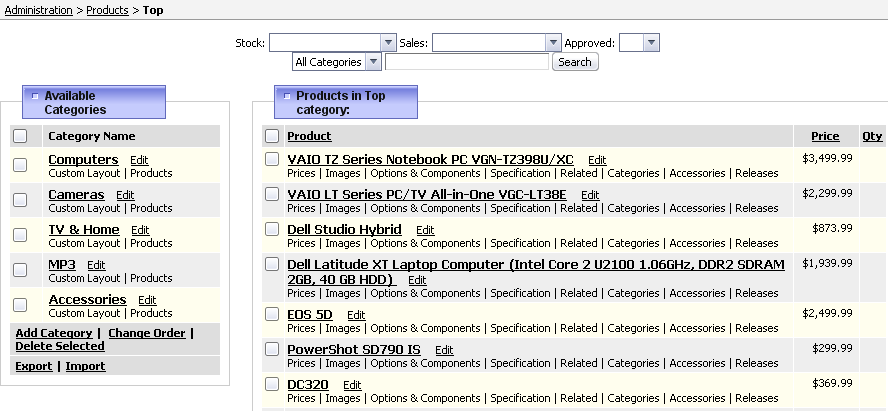Open the TV & Home category
Screen dimensions: 888x411
click(x=84, y=230)
